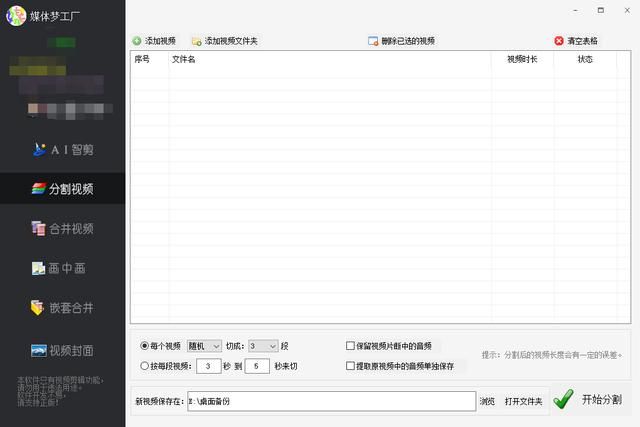Click the 媒体梦工厂 app logo icon
The height and width of the screenshot is (427, 640).
click(16, 16)
